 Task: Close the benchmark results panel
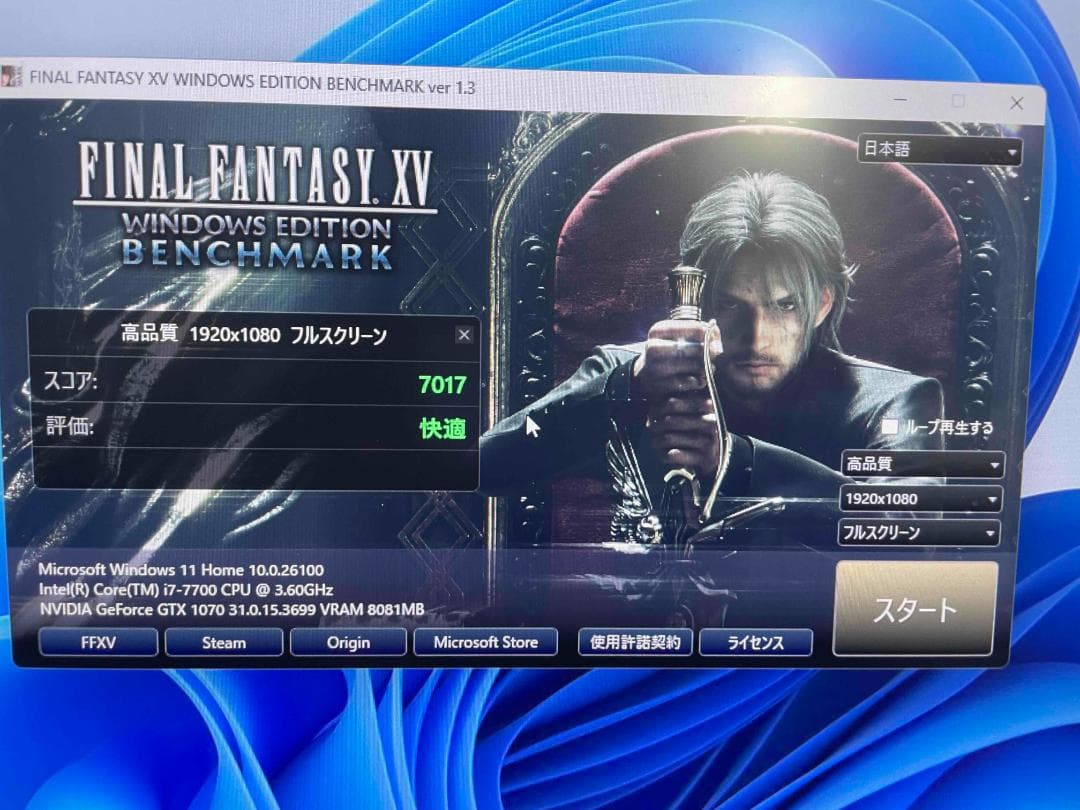tap(464, 335)
